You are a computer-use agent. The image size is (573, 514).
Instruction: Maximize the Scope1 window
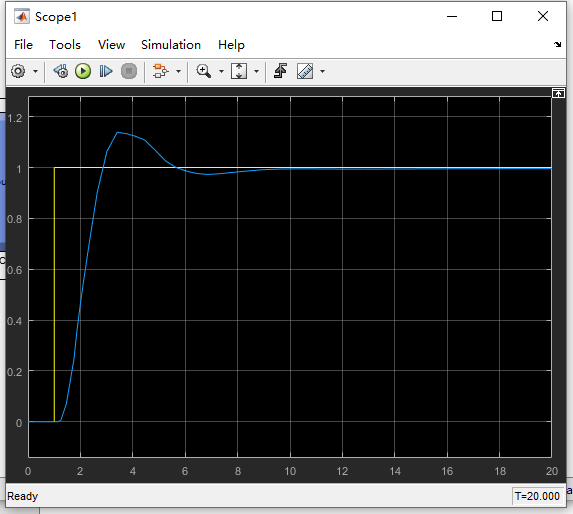[x=497, y=16]
